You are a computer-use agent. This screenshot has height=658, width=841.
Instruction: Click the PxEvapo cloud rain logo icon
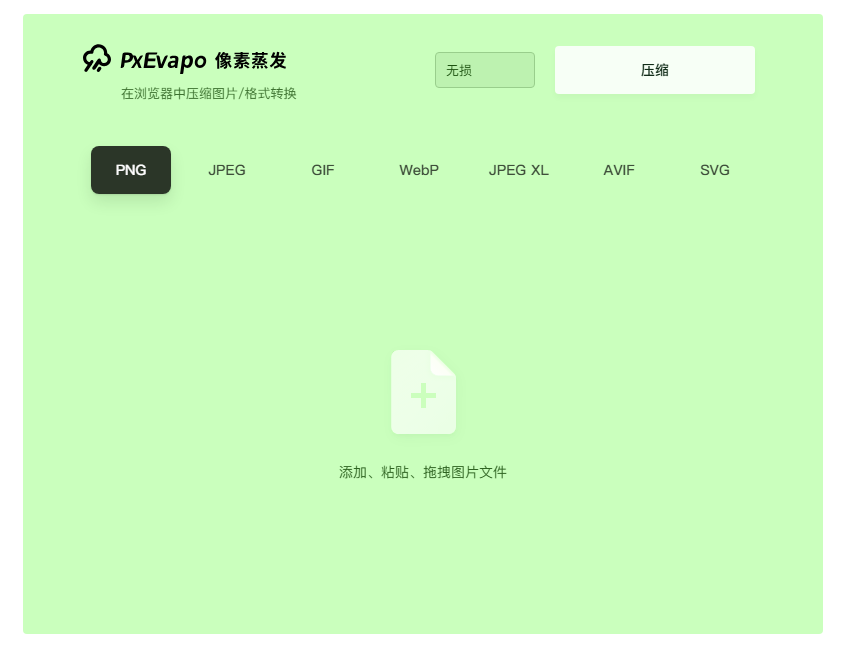(97, 59)
